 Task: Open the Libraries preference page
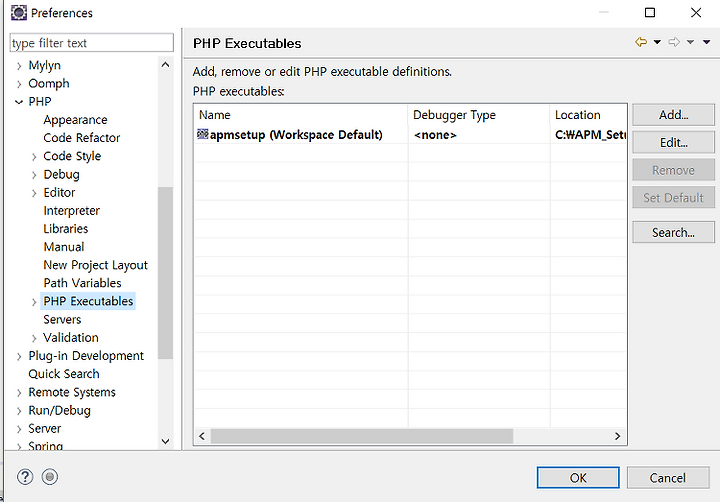pyautogui.click(x=66, y=229)
